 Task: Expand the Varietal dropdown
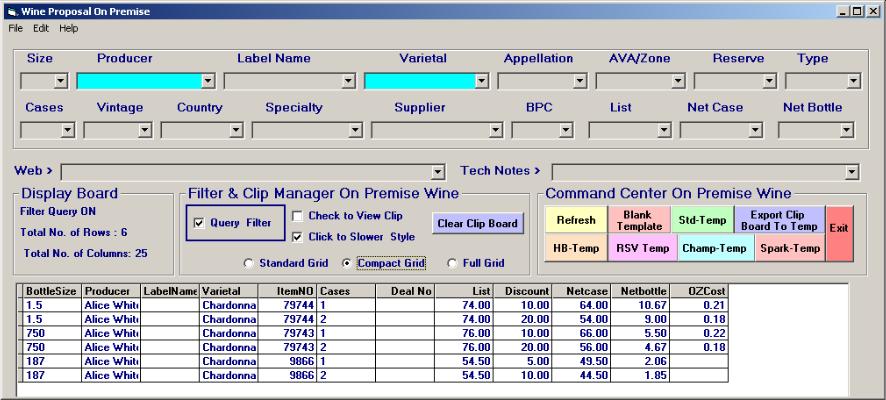pos(481,81)
